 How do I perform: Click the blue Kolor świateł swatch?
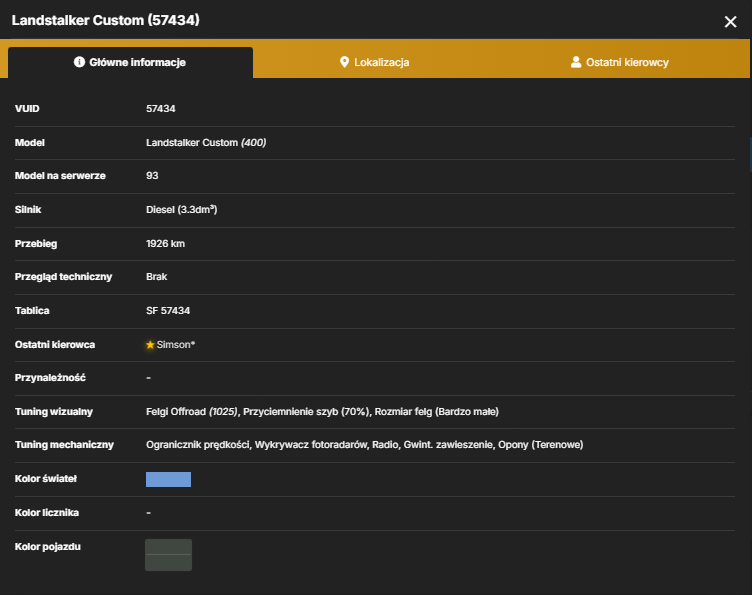pyautogui.click(x=168, y=479)
